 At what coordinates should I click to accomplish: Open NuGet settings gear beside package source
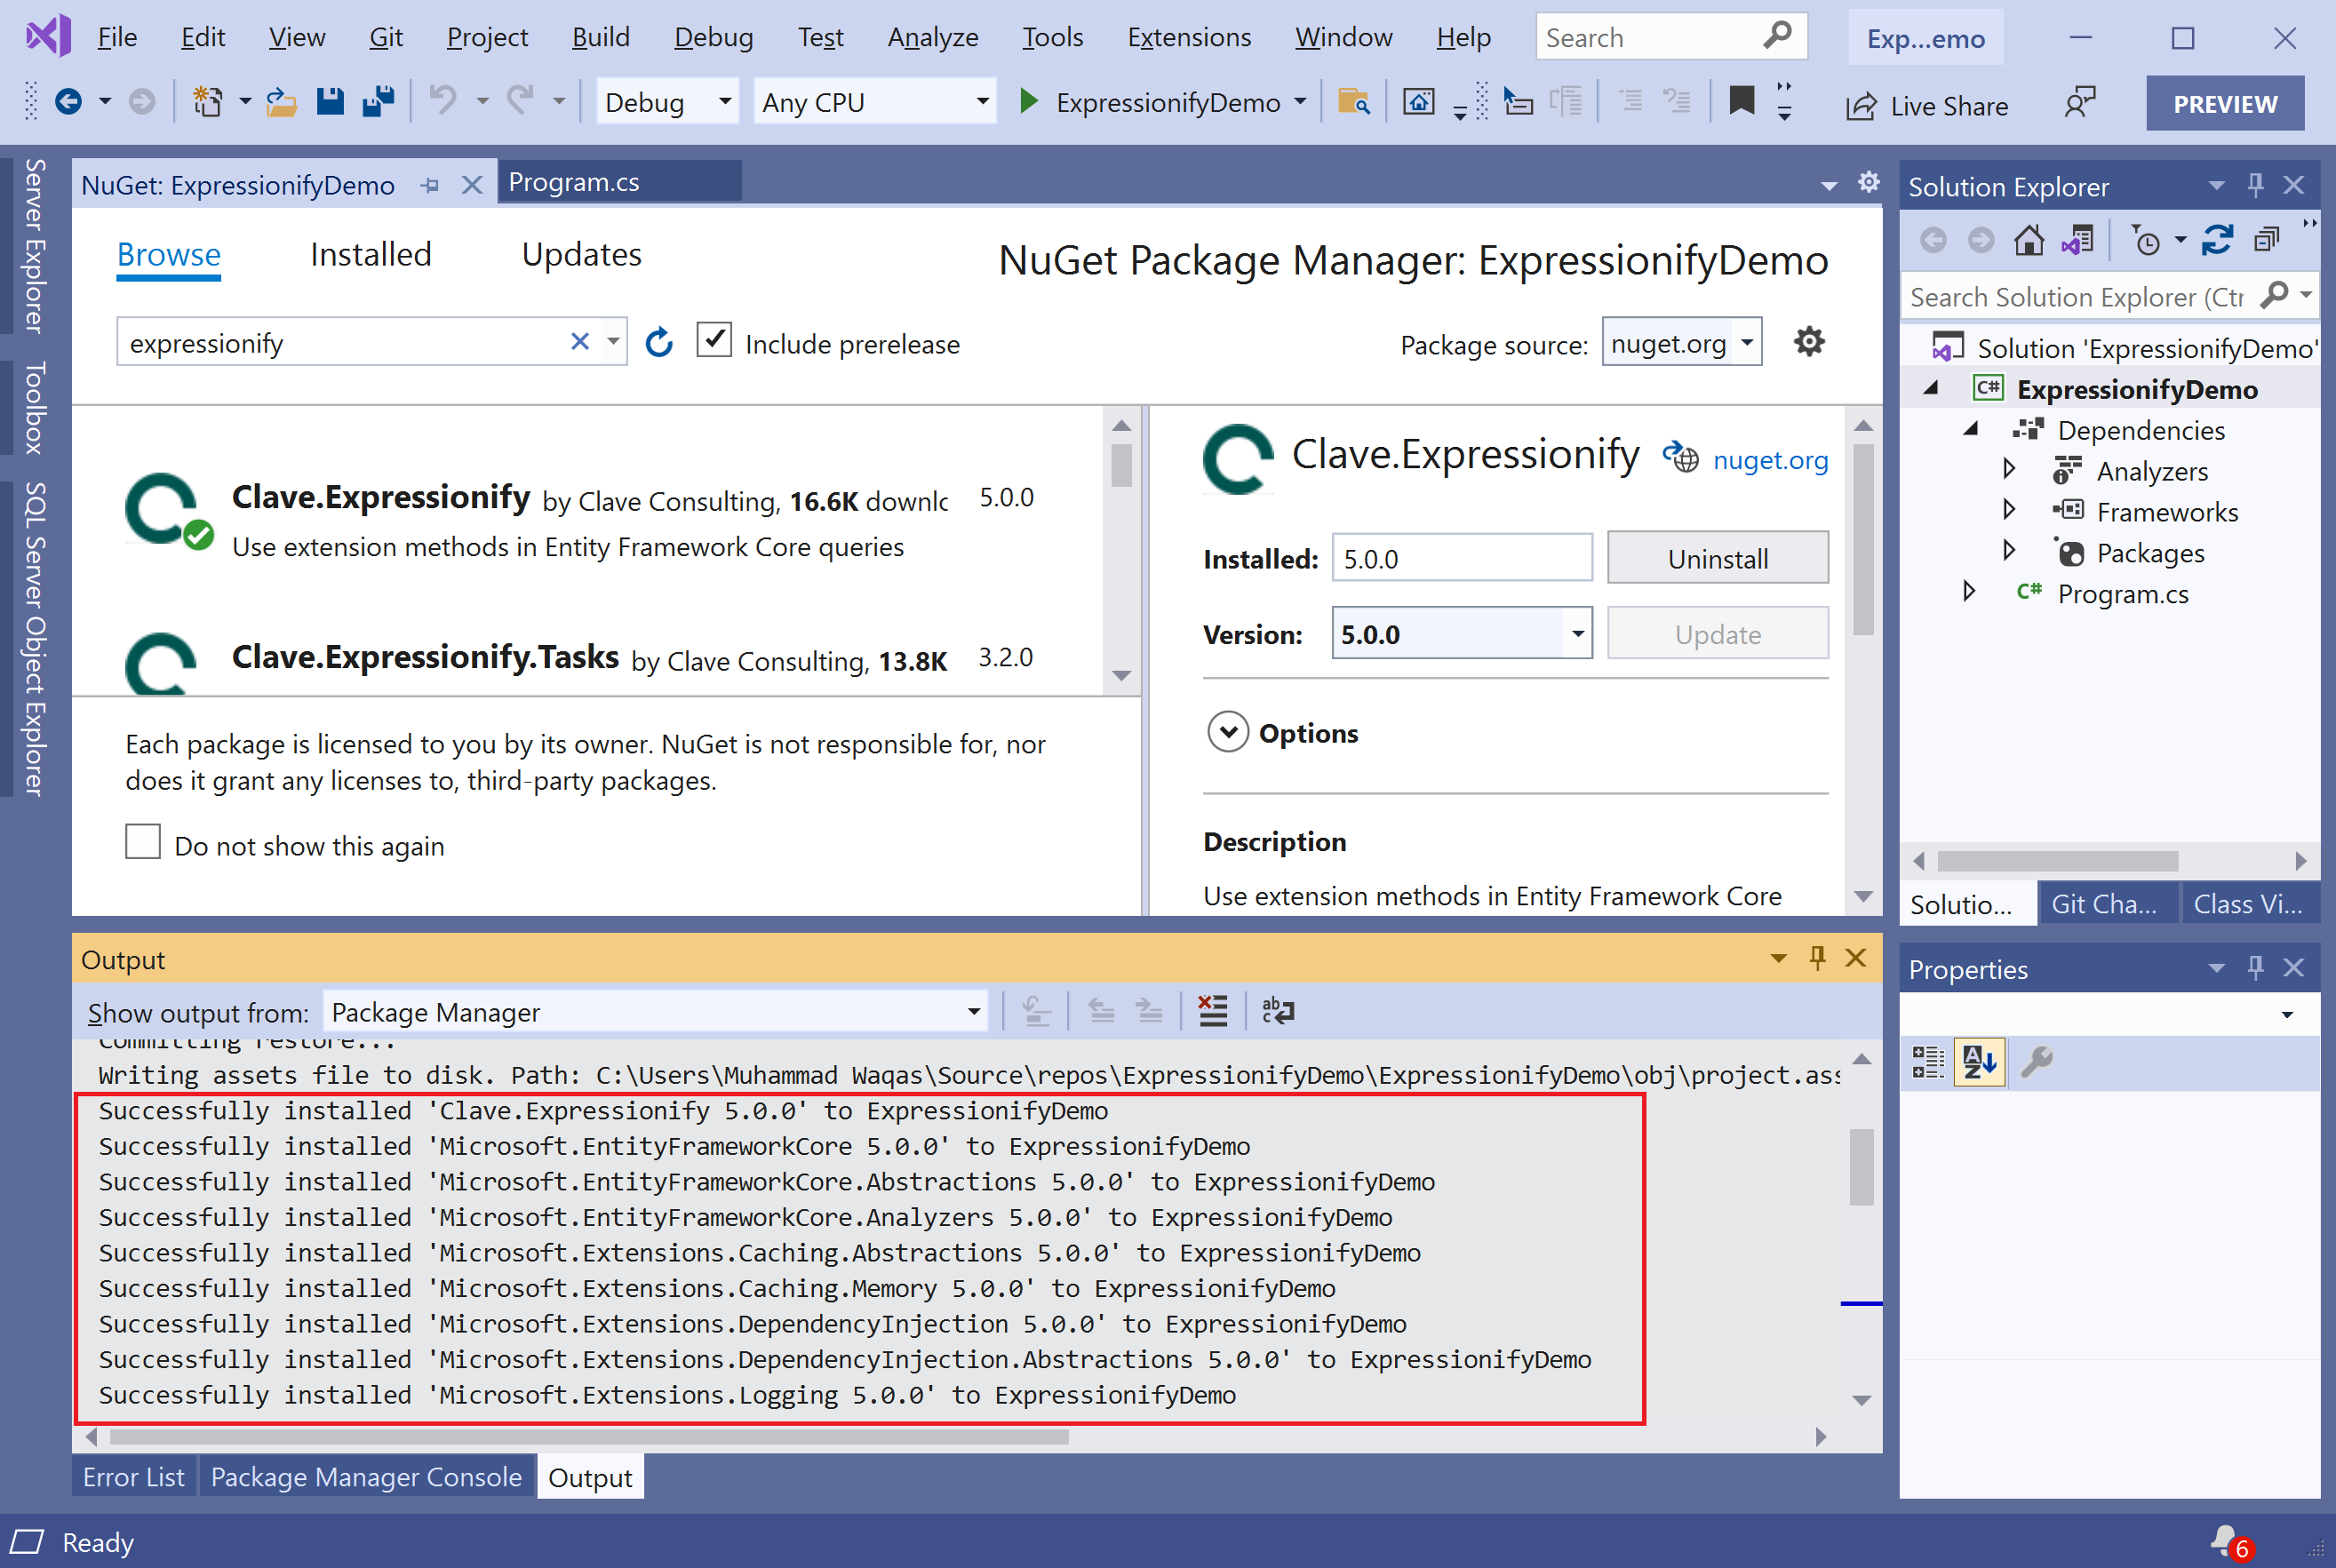point(1808,342)
